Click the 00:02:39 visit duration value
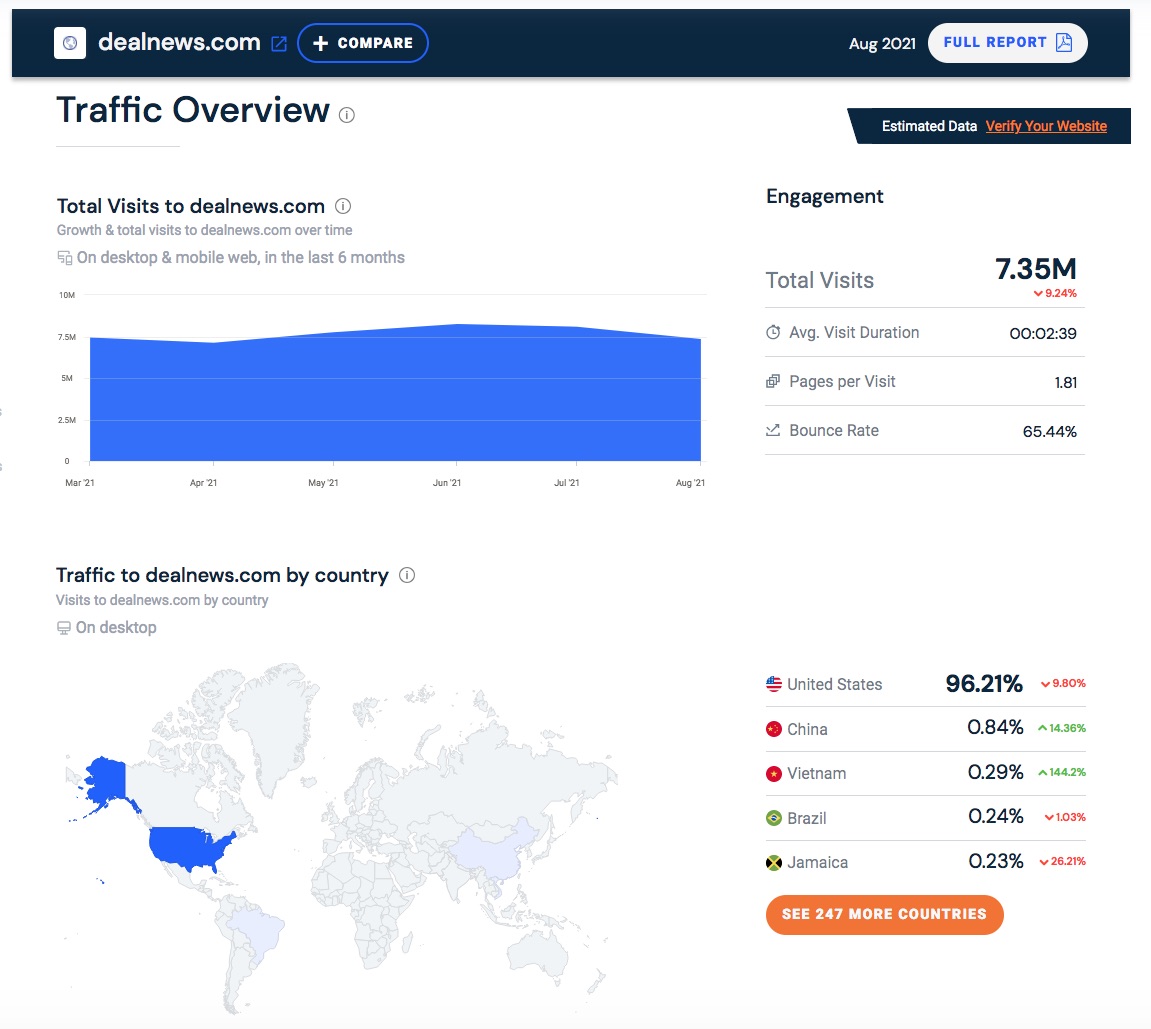 tap(1042, 334)
